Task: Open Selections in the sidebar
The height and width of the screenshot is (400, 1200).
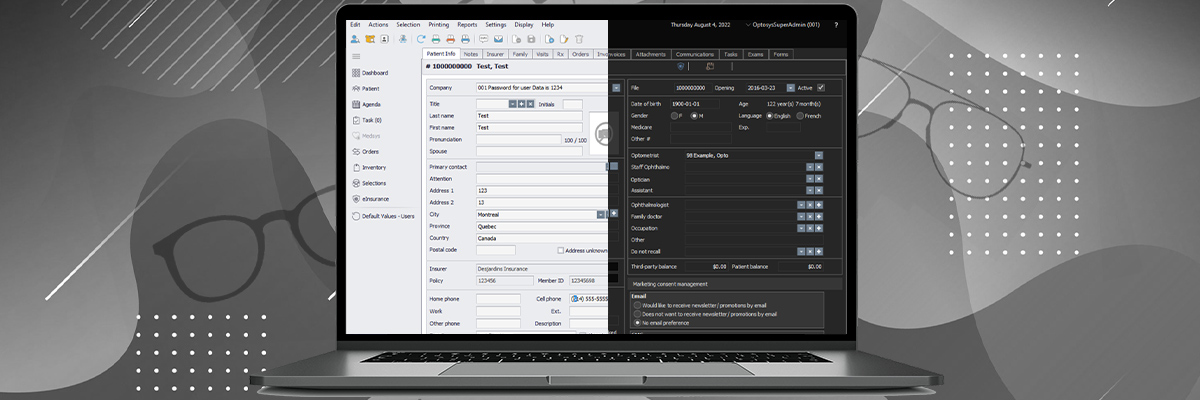Action: pyautogui.click(x=369, y=183)
